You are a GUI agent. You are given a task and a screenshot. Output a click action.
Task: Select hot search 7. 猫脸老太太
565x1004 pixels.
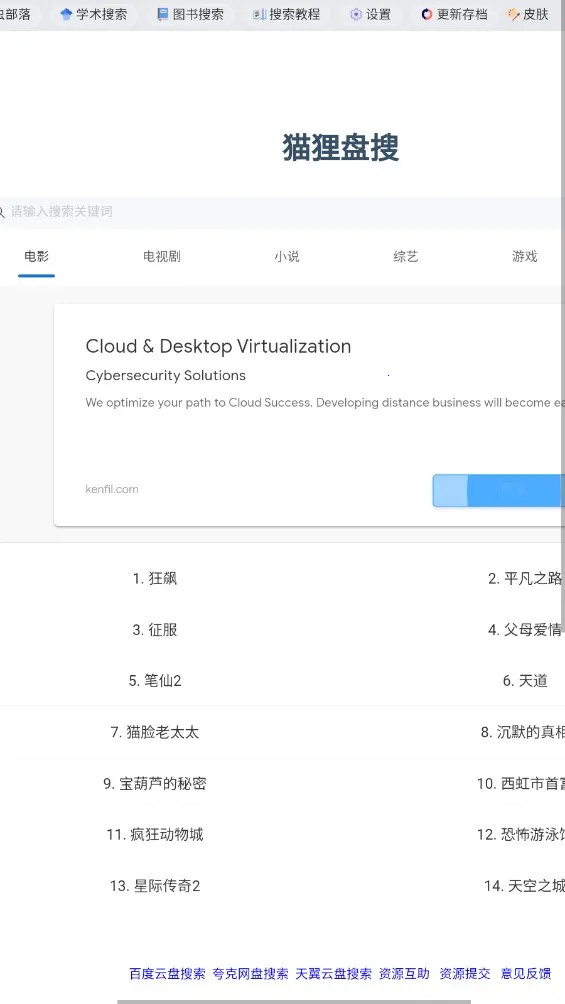(x=154, y=732)
